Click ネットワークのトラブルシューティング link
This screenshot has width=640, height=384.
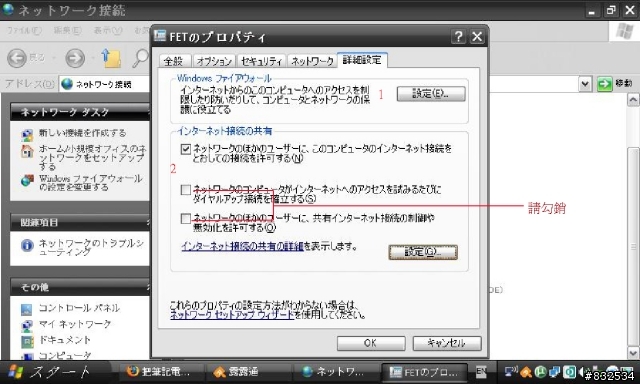click(x=91, y=248)
